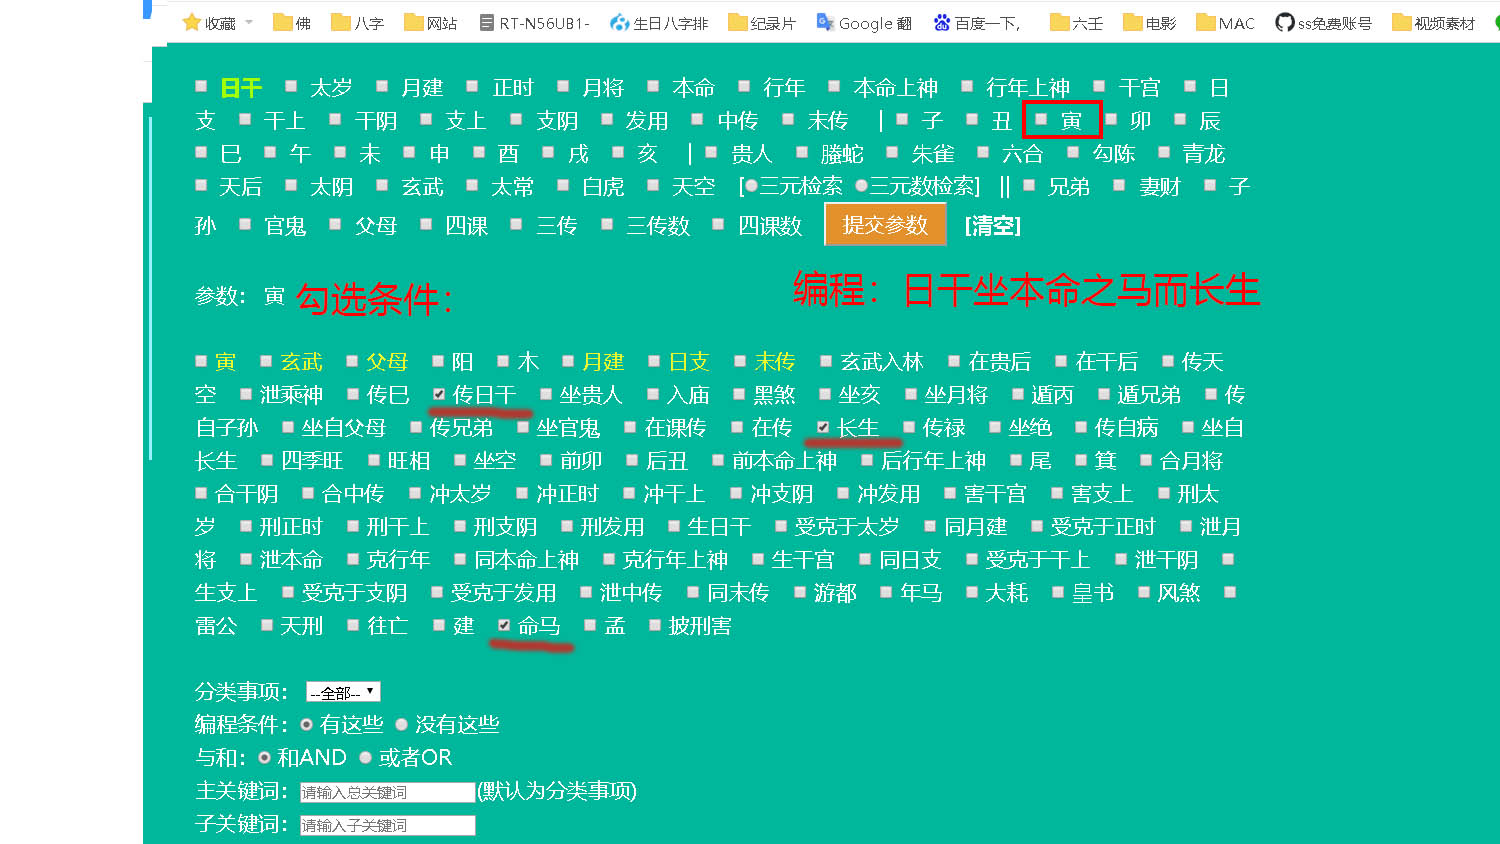Open the 生日八字排 bookmark
The height and width of the screenshot is (844, 1500).
[x=659, y=22]
